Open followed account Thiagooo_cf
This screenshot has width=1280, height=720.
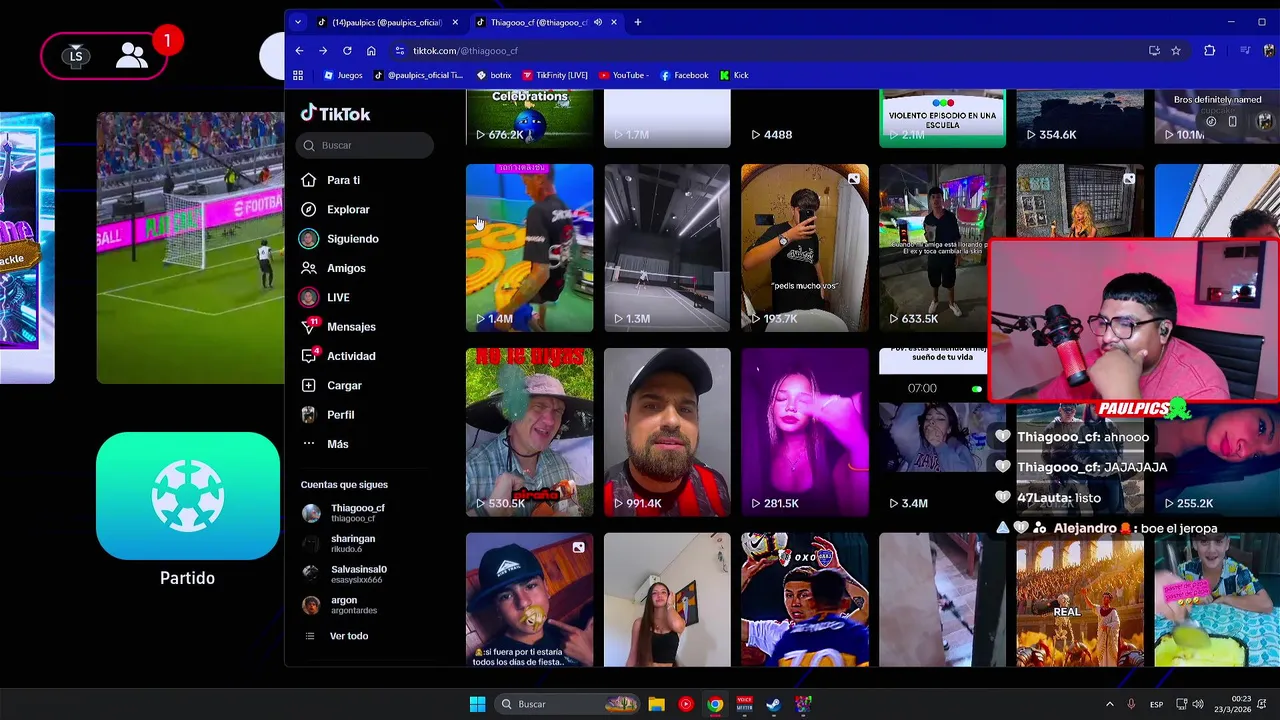pos(357,513)
